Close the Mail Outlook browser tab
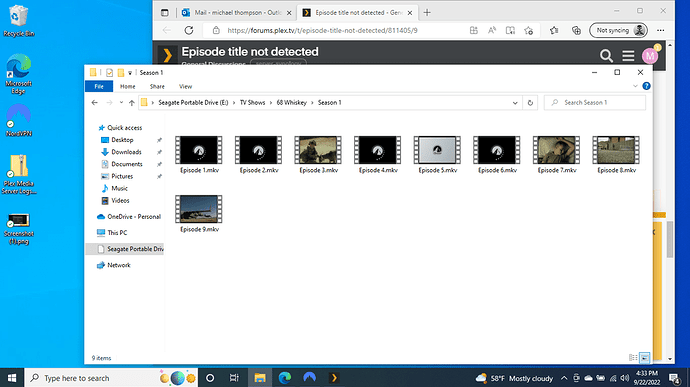This screenshot has height=387, width=690. point(289,13)
